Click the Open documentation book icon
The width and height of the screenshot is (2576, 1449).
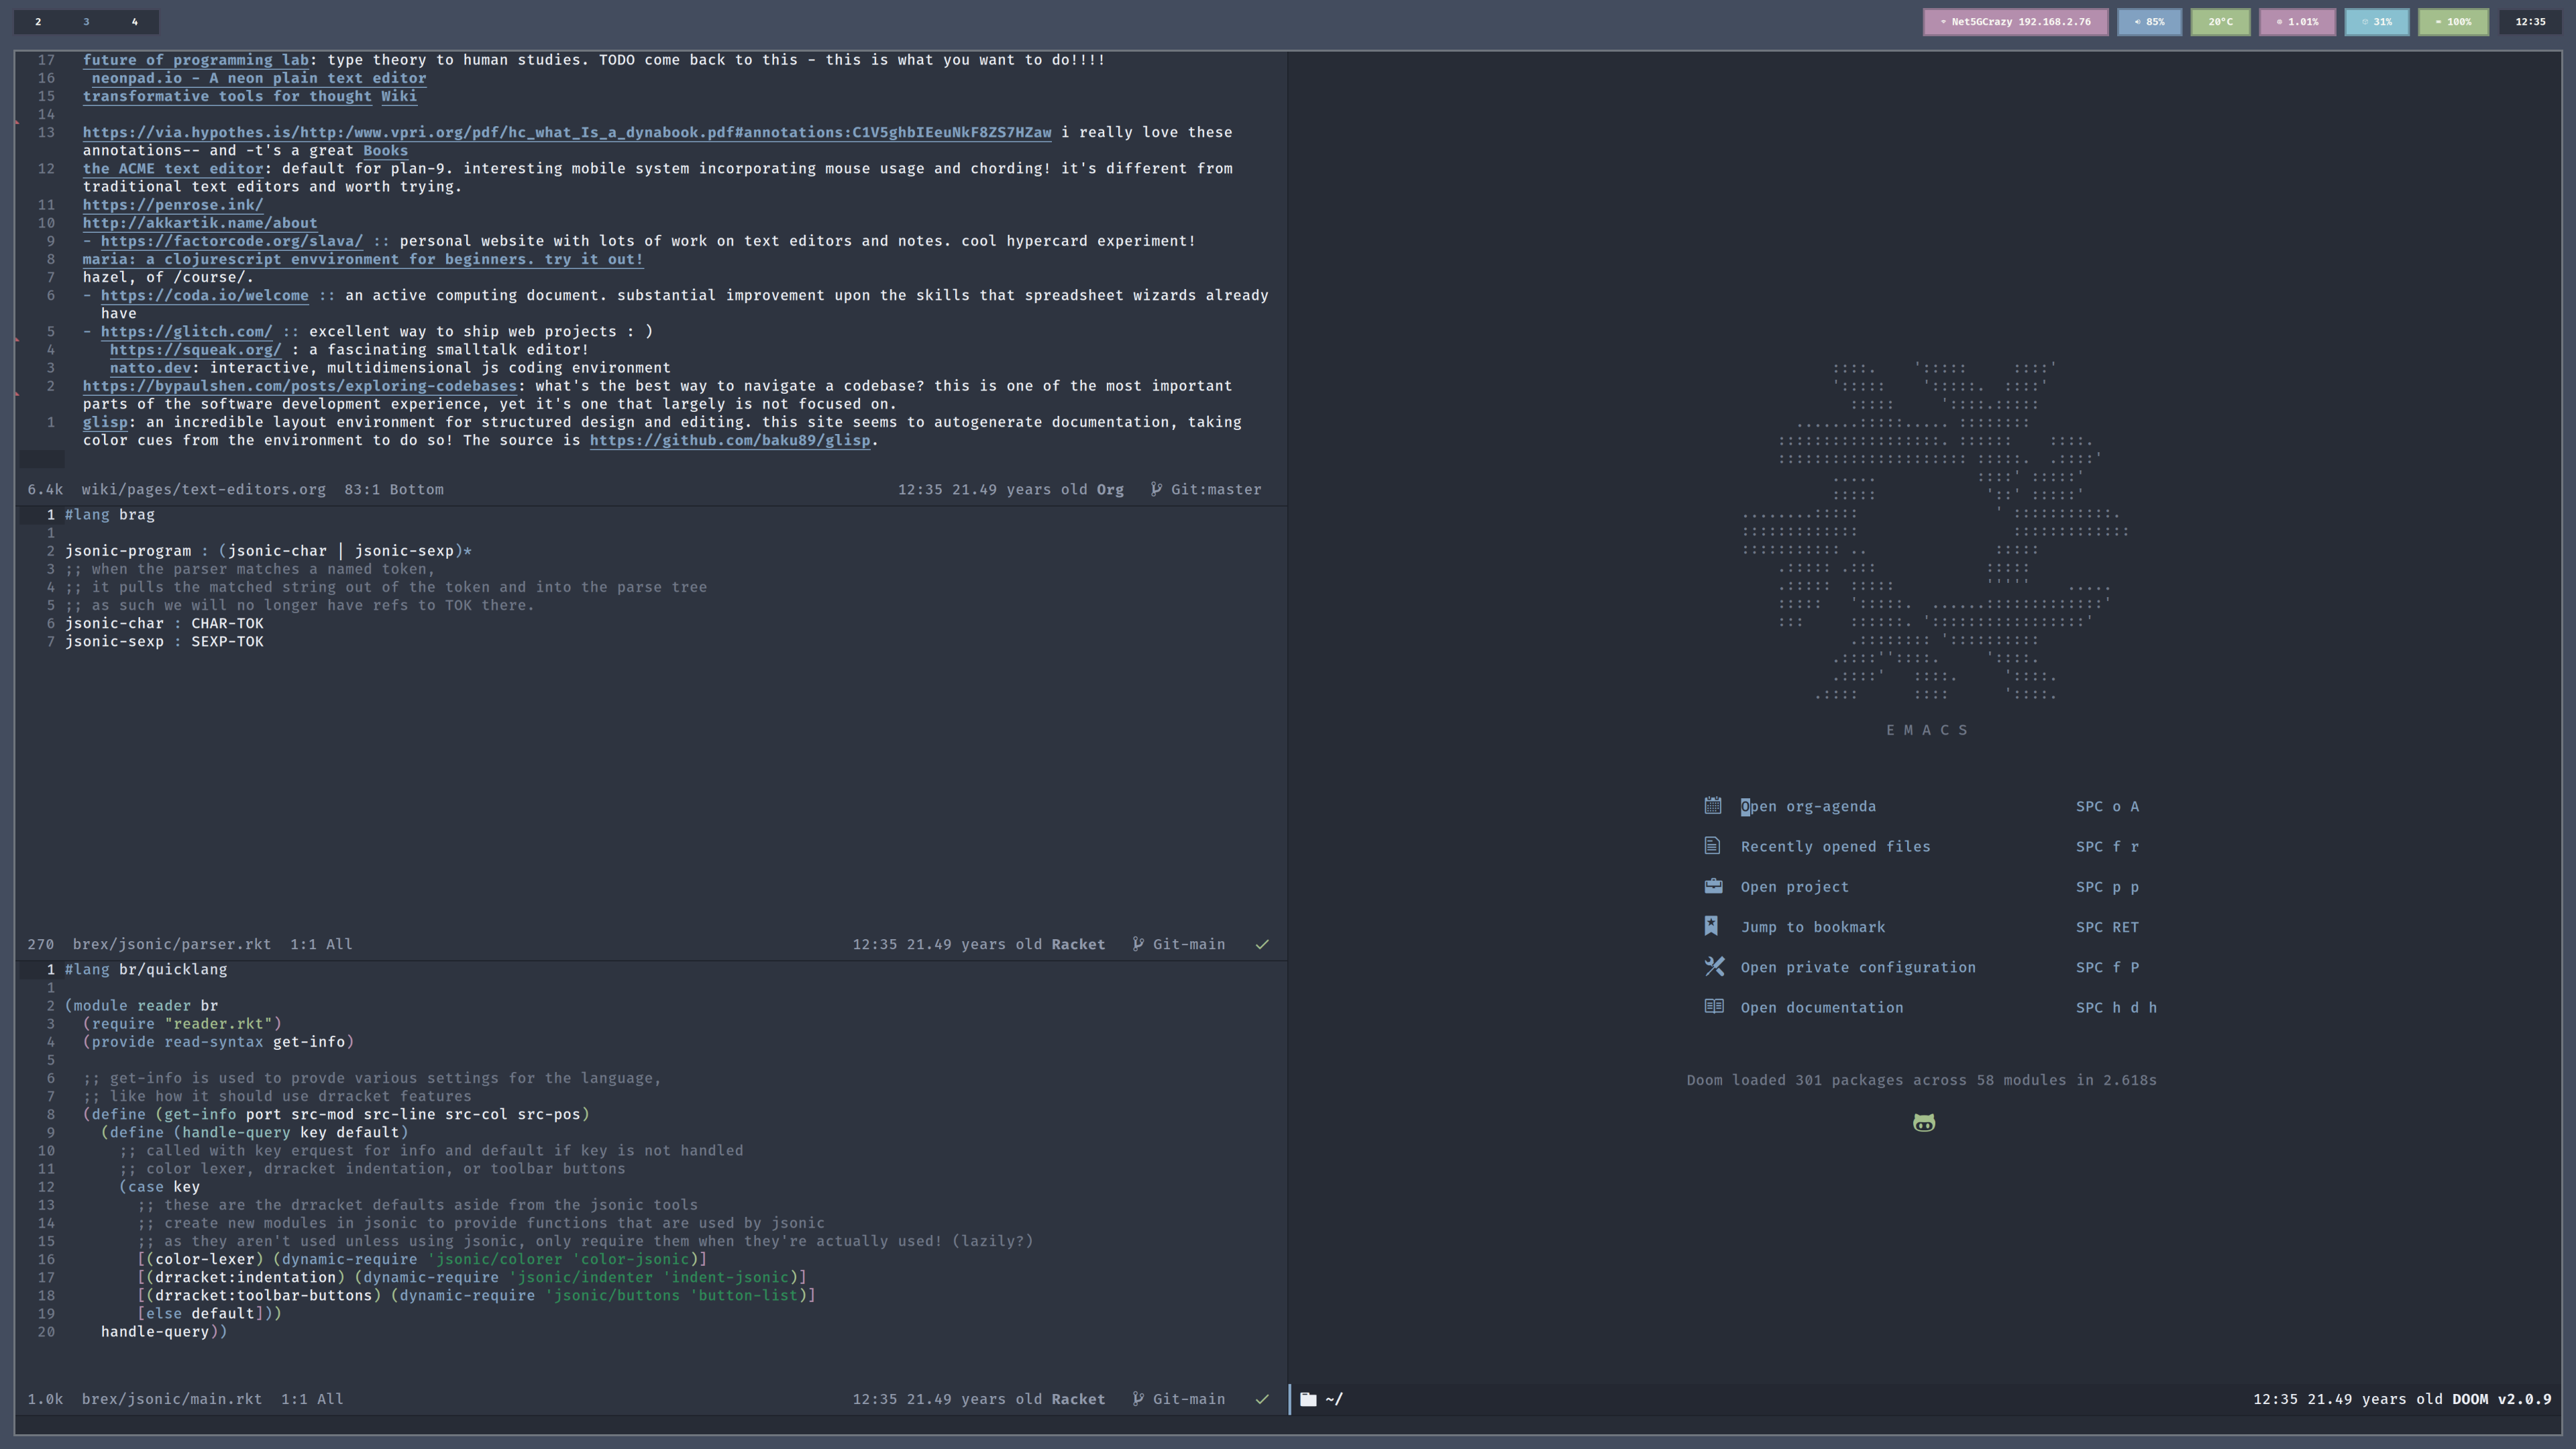1713,1007
